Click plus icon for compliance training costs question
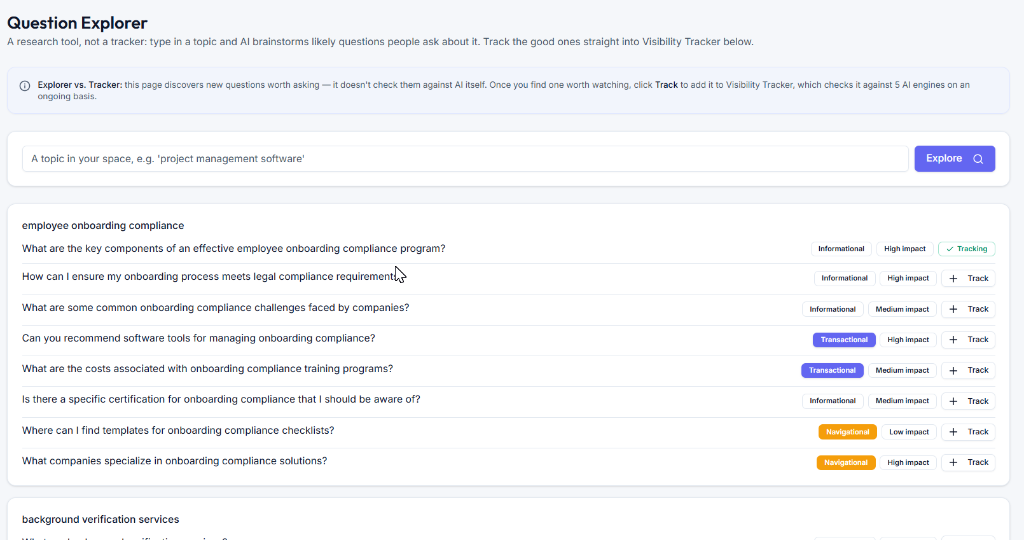1024x540 pixels. pos(953,370)
